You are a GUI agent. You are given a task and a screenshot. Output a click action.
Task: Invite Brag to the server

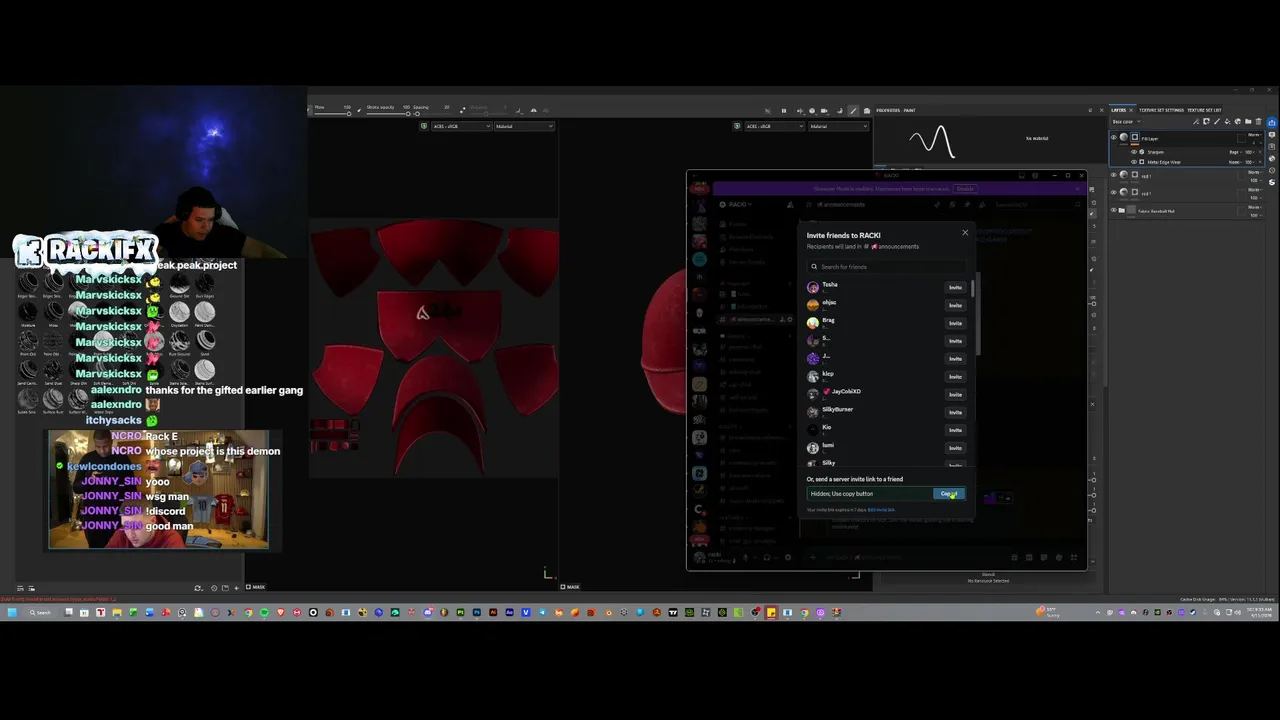(955, 323)
